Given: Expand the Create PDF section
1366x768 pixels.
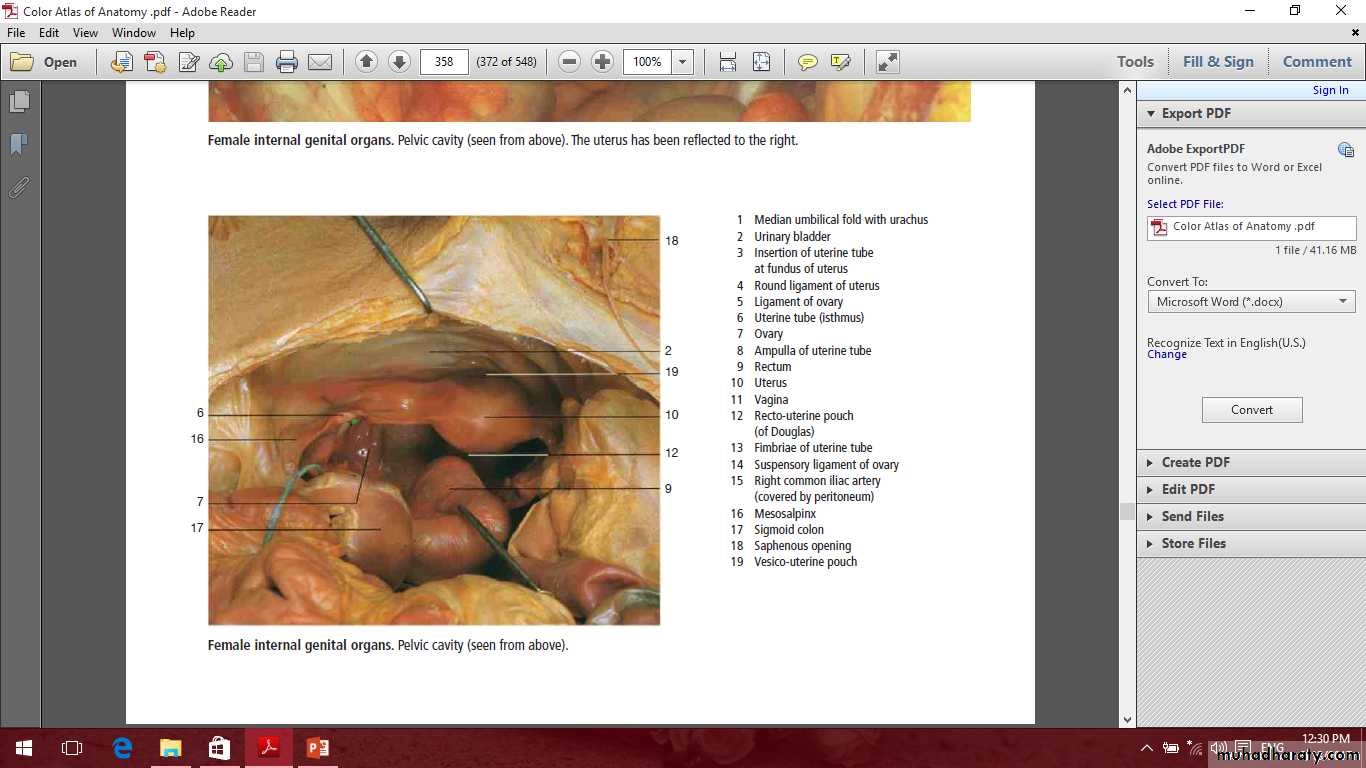Looking at the screenshot, I should (x=1195, y=462).
